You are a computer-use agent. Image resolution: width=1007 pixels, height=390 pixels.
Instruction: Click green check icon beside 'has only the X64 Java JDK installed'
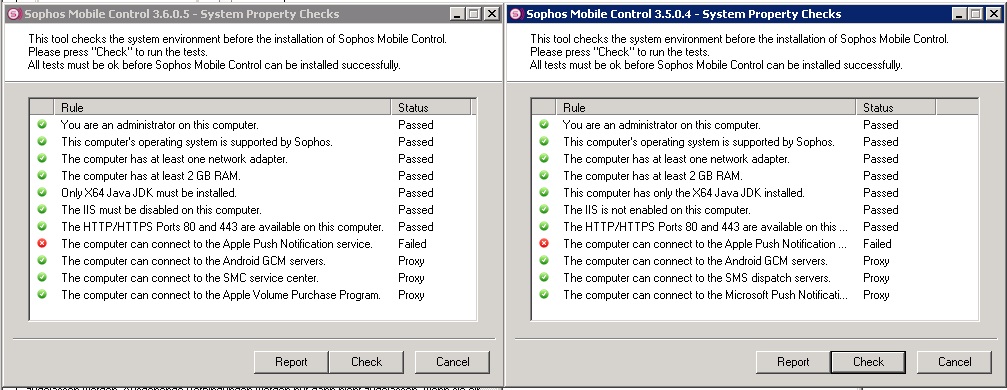pyautogui.click(x=544, y=192)
